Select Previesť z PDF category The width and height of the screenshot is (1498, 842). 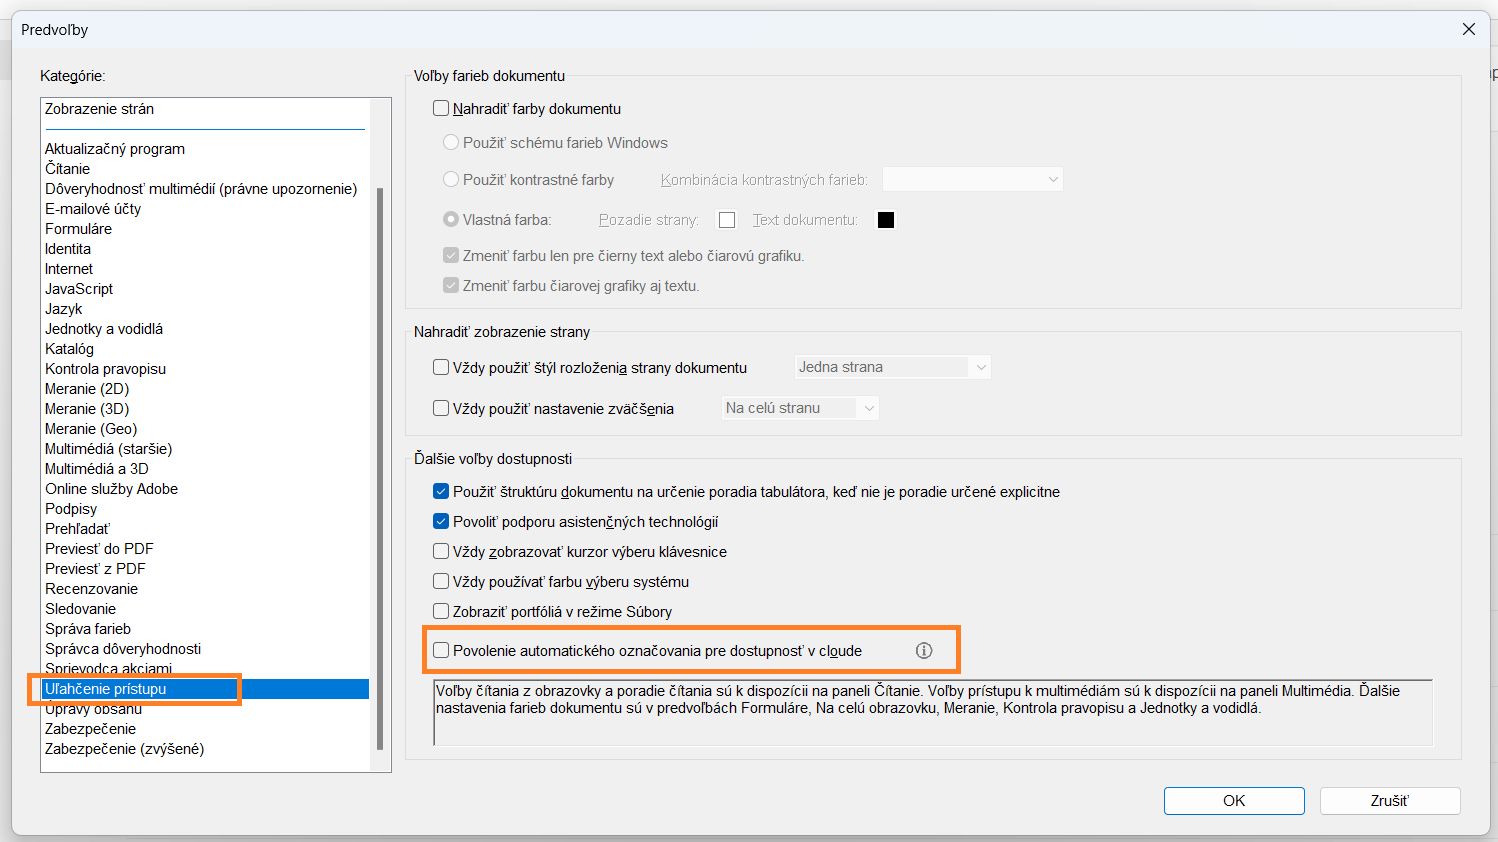coord(96,569)
